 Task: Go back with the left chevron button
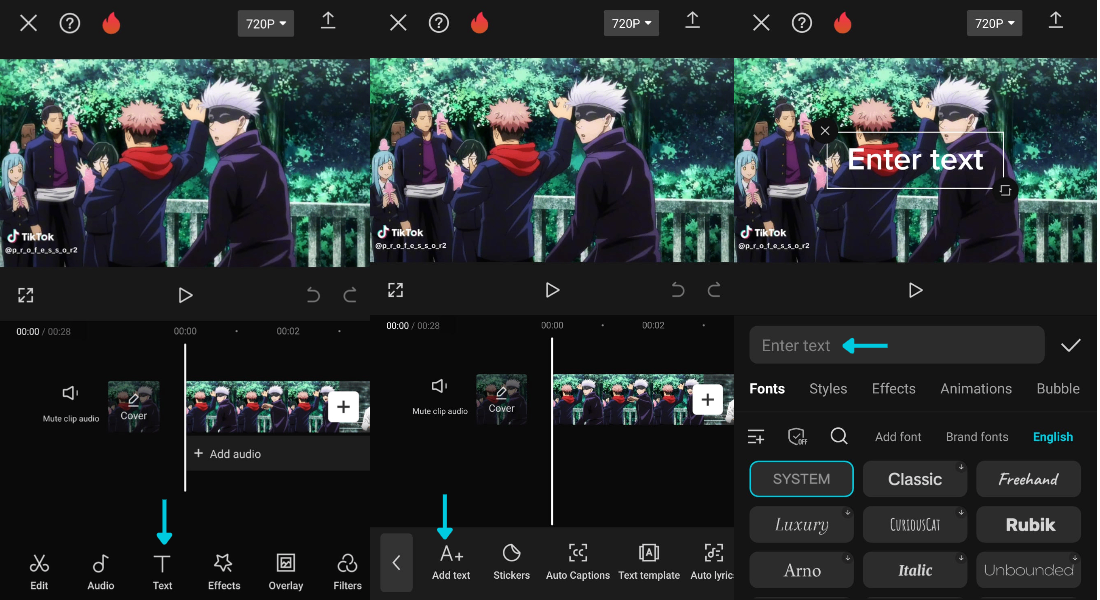coord(396,563)
